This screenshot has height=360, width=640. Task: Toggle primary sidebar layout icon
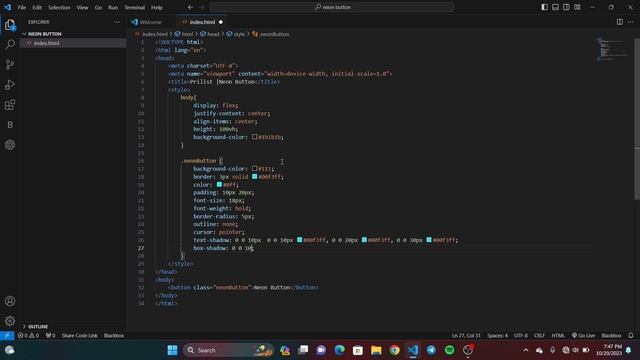(x=544, y=7)
